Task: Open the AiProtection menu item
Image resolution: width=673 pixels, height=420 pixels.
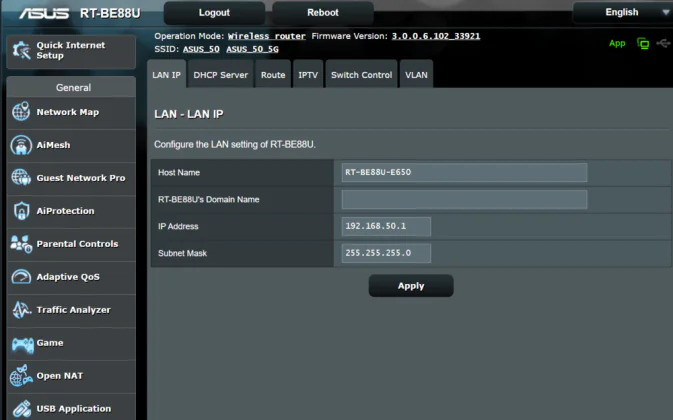Action: pyautogui.click(x=71, y=212)
